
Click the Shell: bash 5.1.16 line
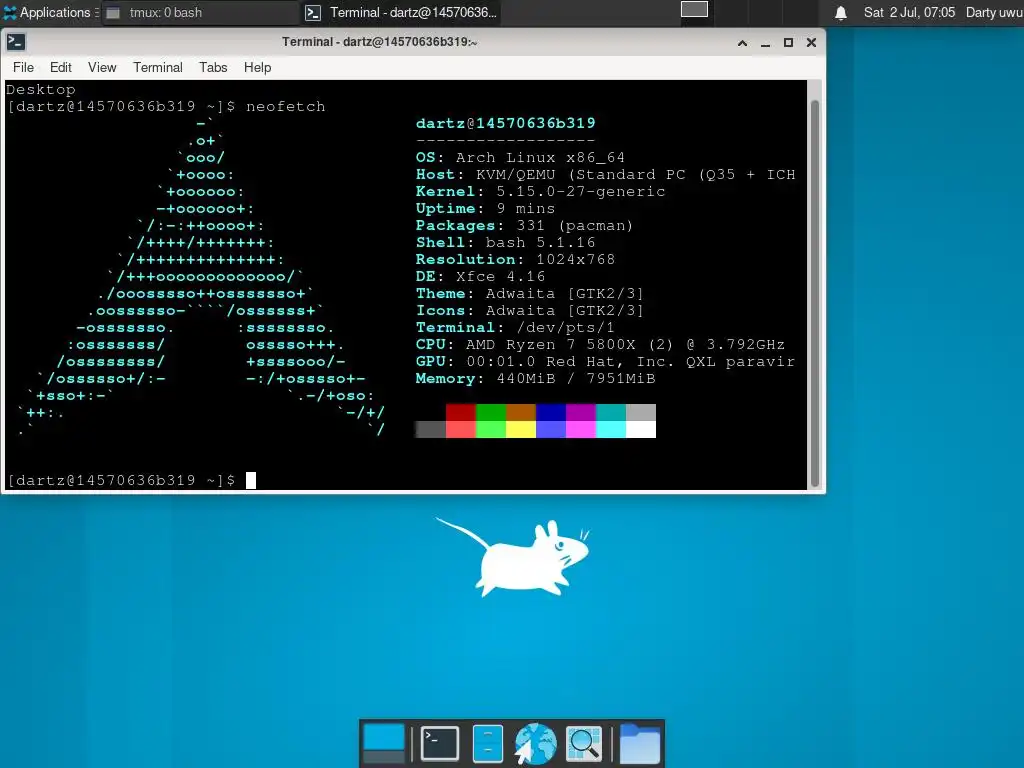click(505, 242)
